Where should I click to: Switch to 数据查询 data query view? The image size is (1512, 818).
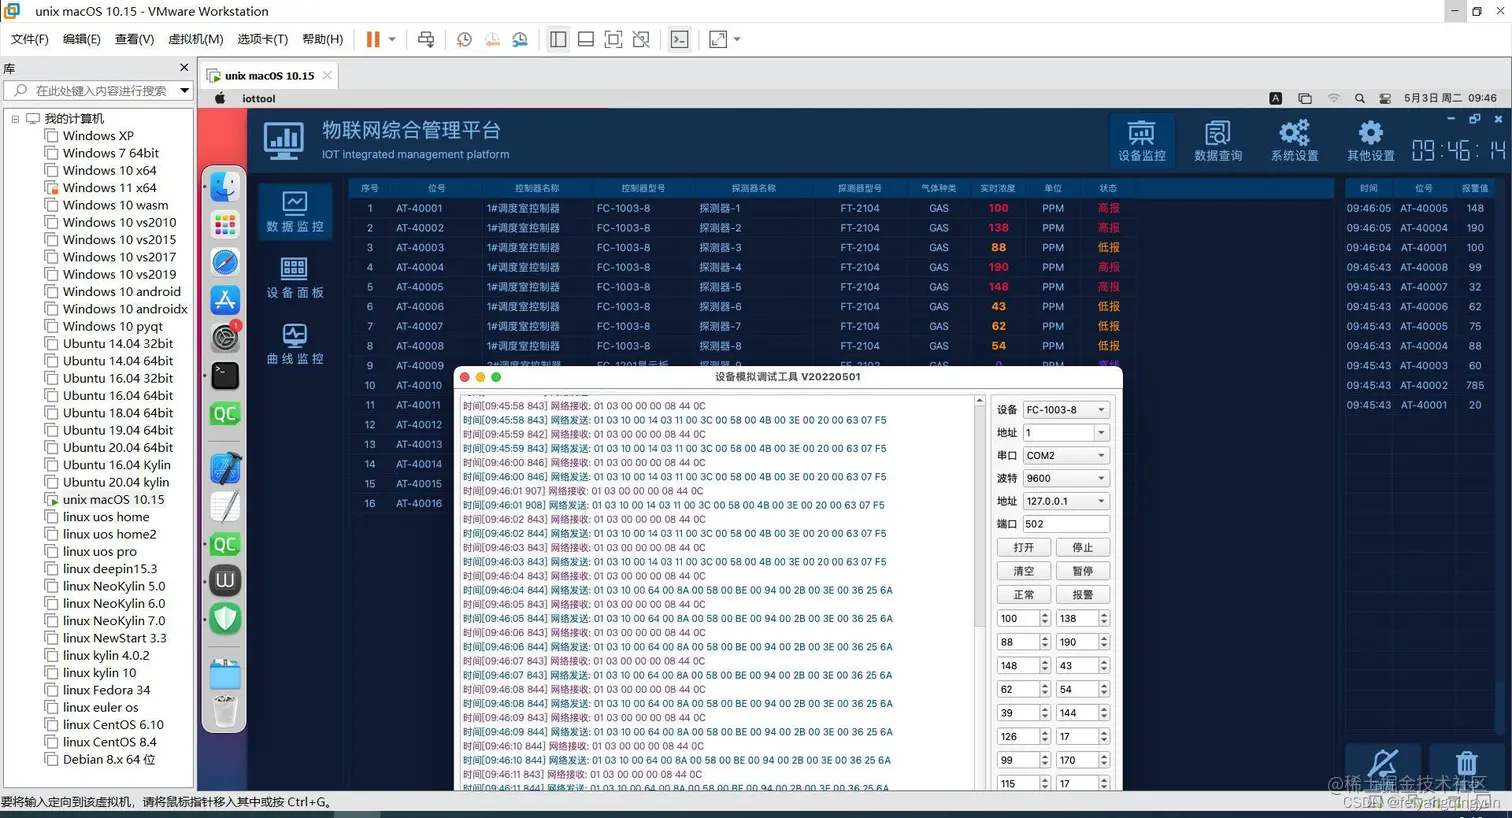[1217, 138]
